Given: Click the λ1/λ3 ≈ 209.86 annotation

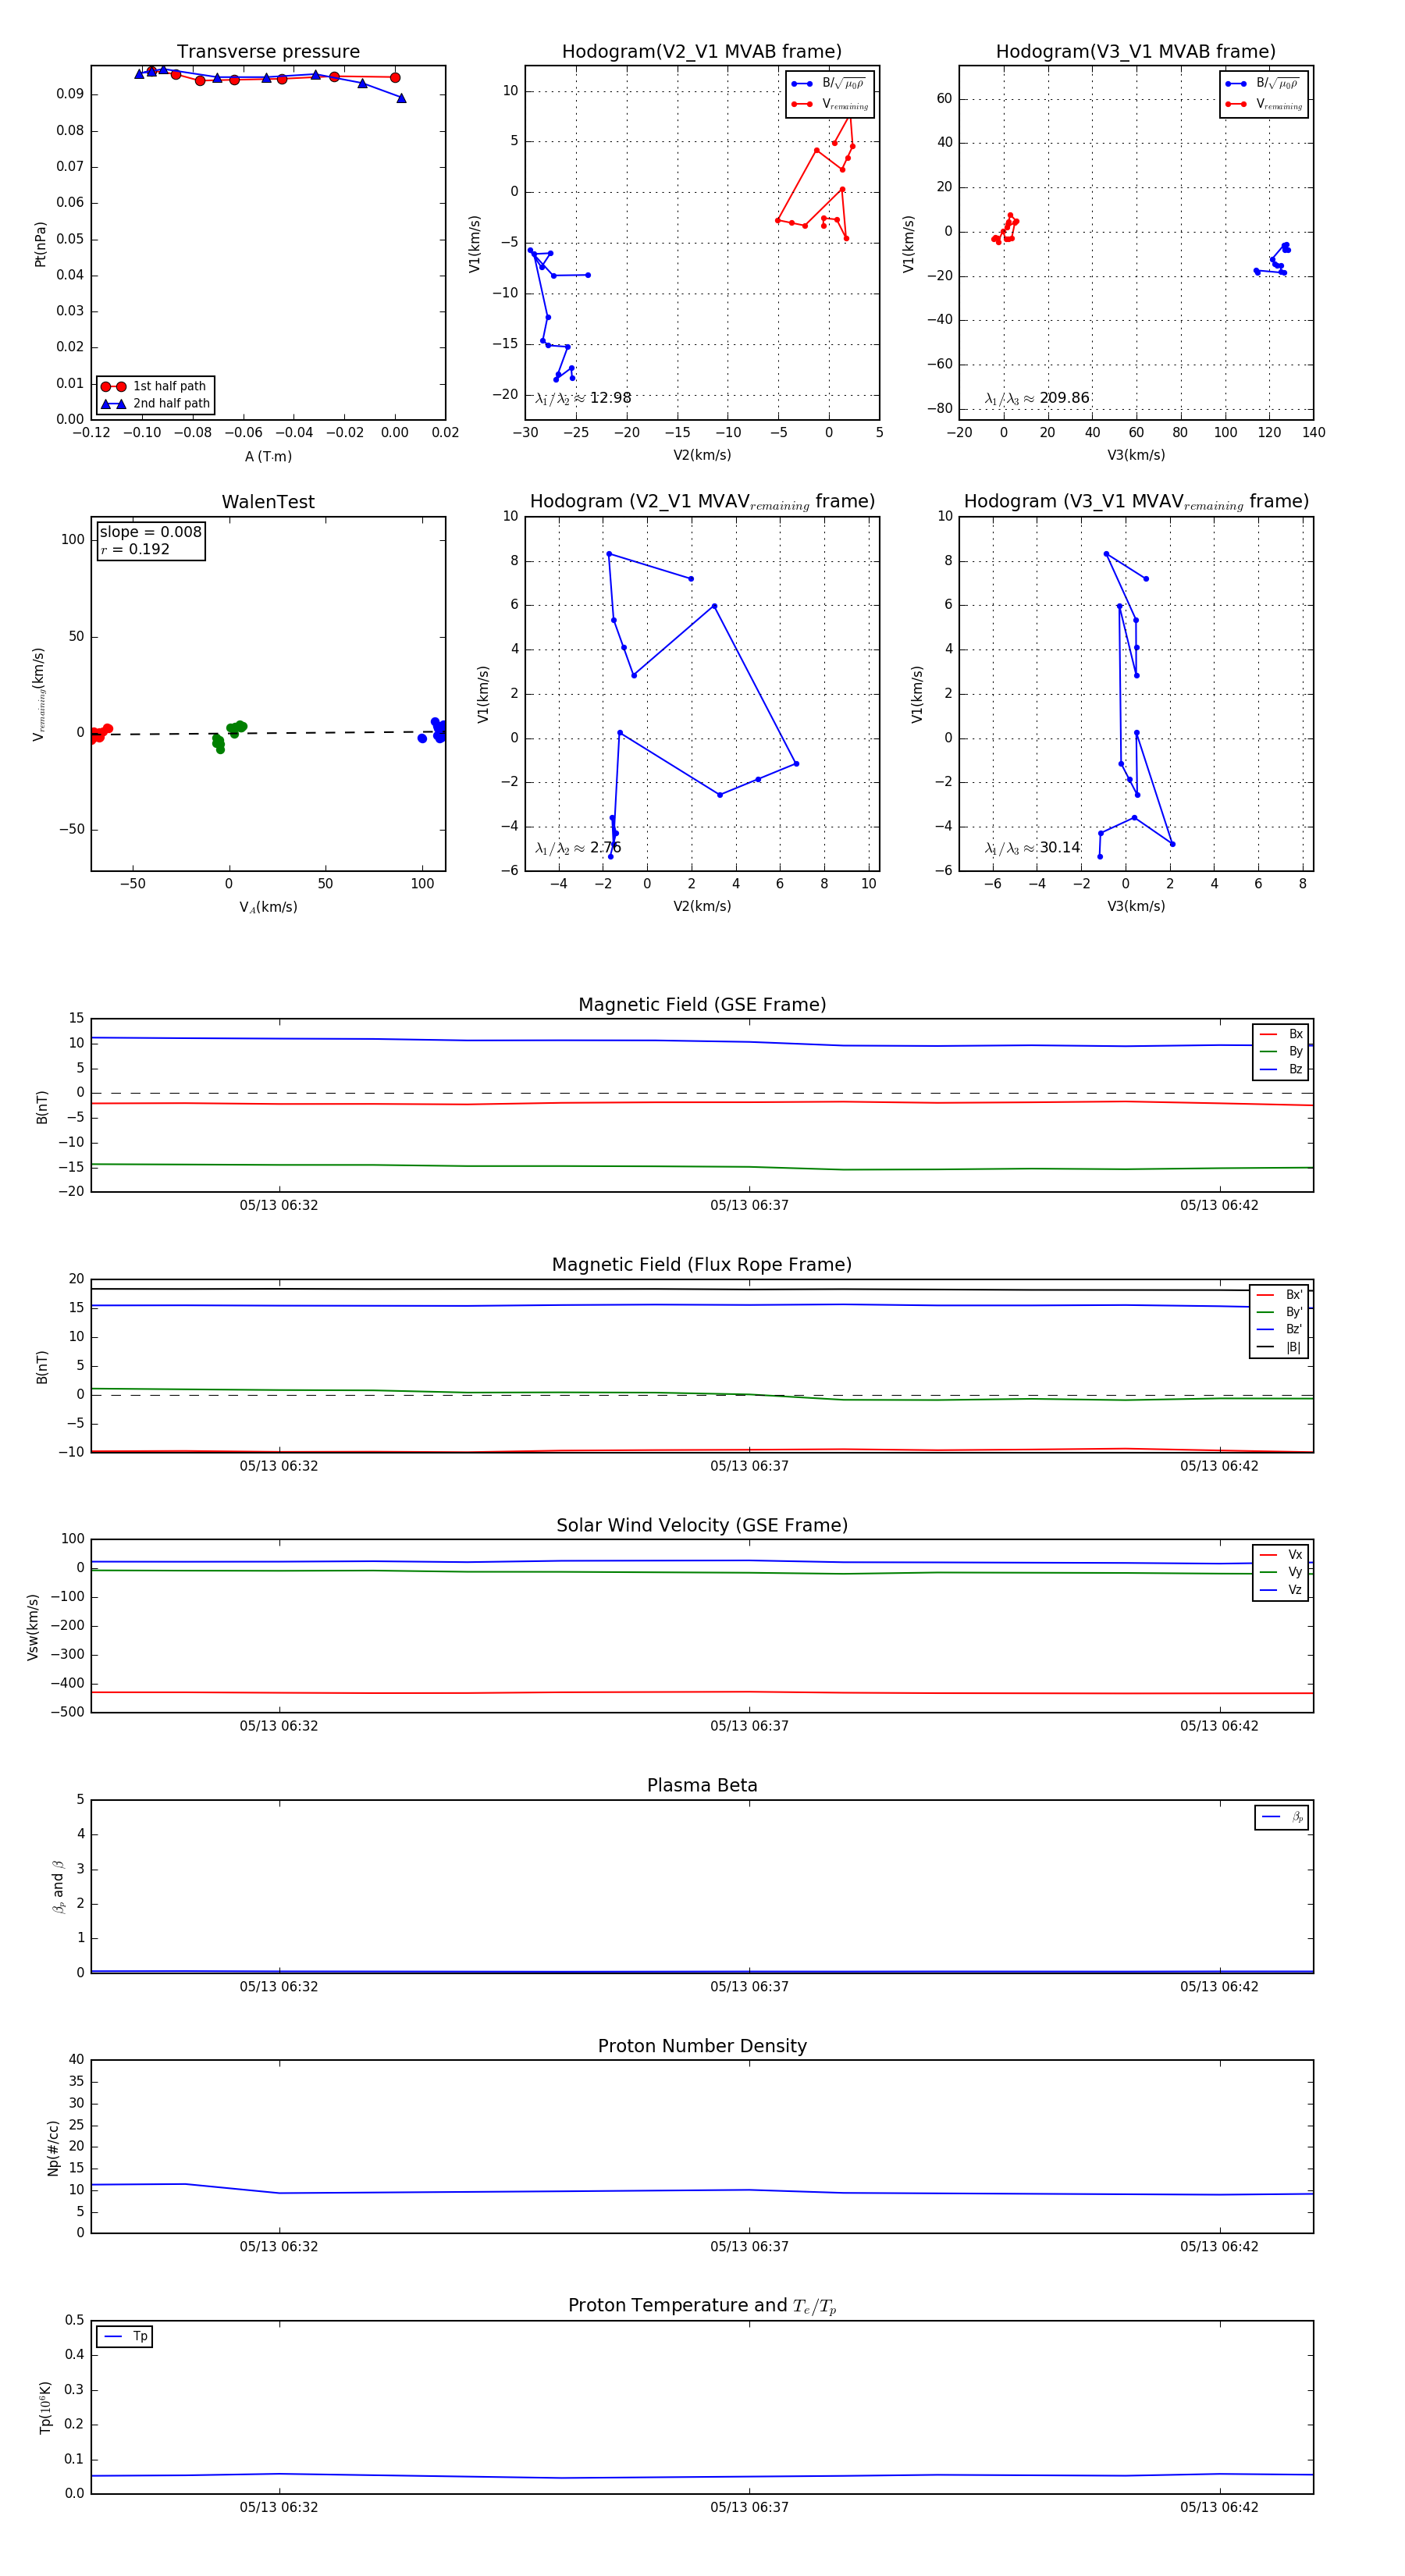Looking at the screenshot, I should coord(1036,398).
